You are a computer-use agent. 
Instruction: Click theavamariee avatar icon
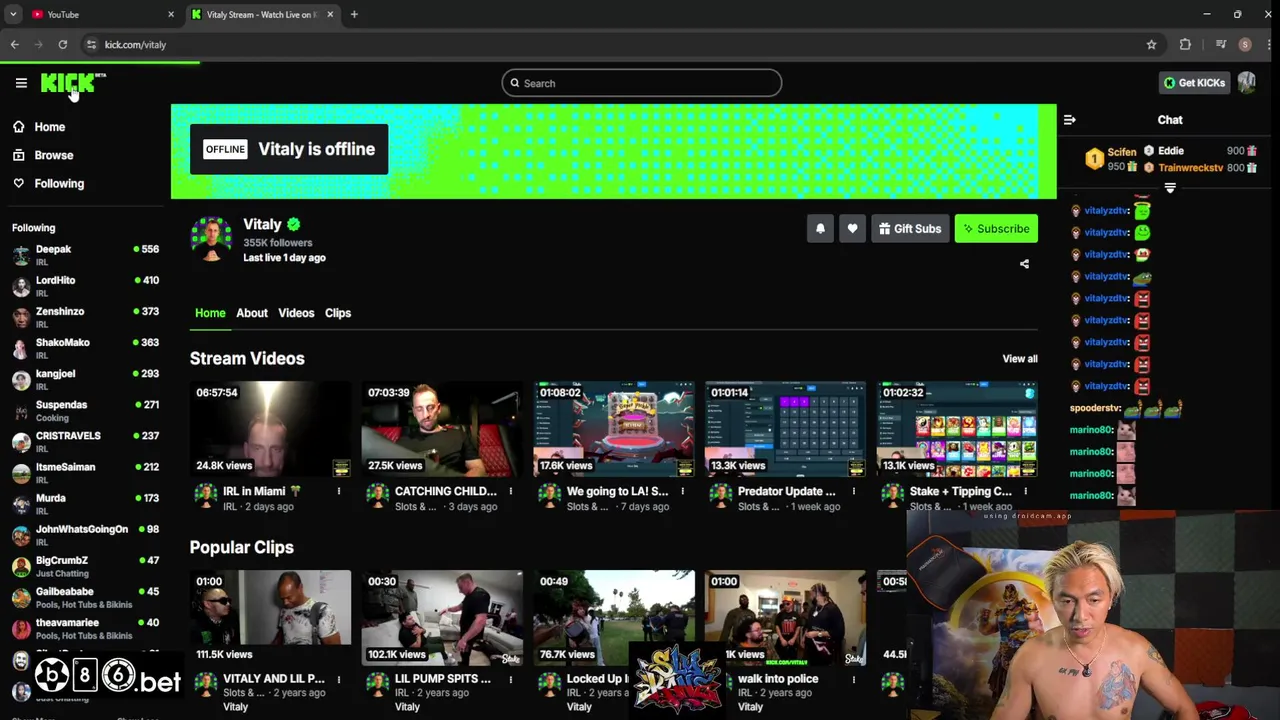tap(21, 628)
